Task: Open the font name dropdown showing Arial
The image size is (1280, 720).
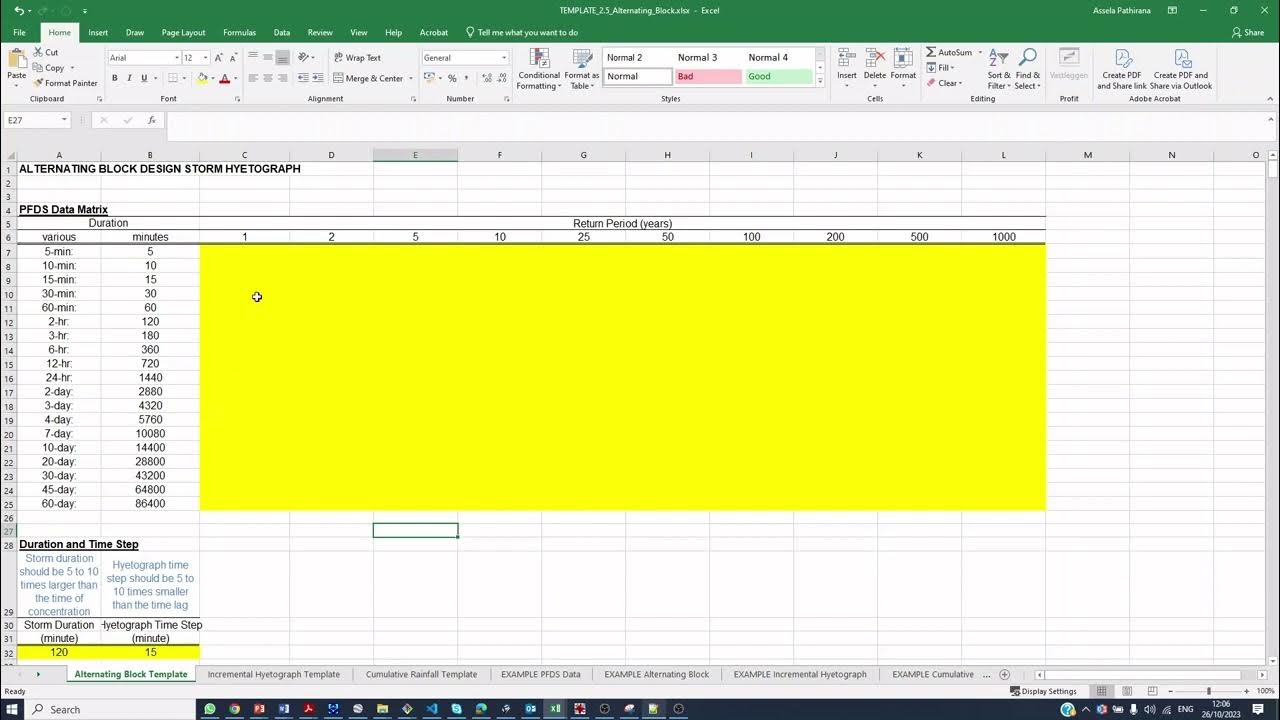Action: pyautogui.click(x=177, y=58)
